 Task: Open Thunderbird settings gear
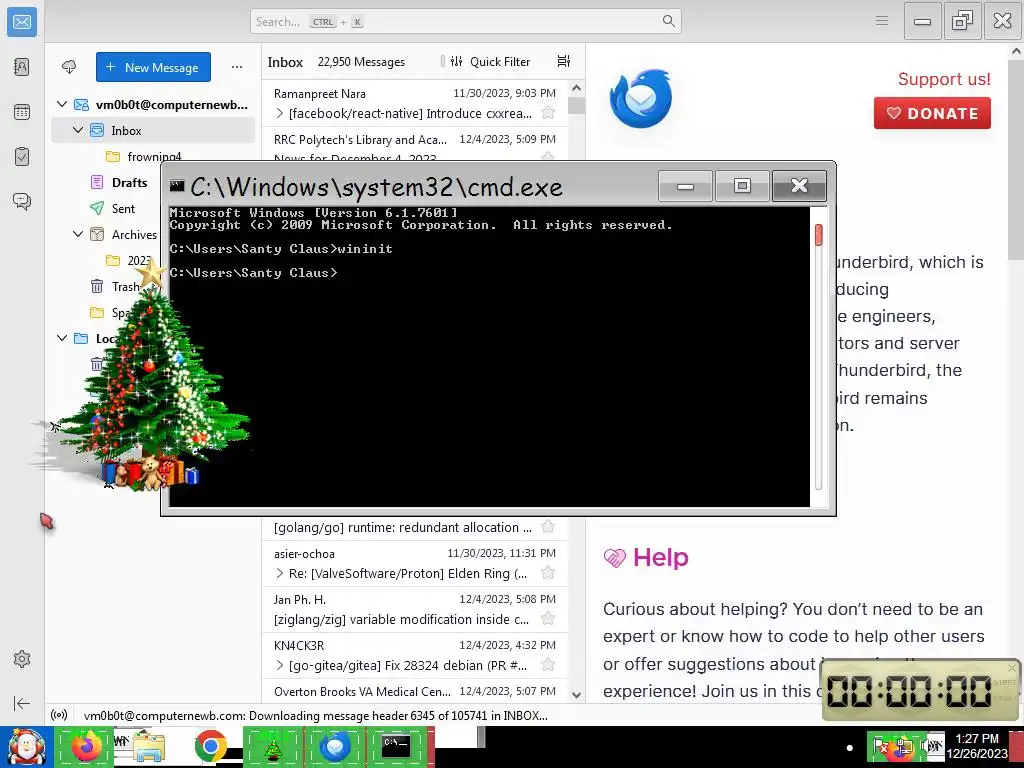coord(22,659)
